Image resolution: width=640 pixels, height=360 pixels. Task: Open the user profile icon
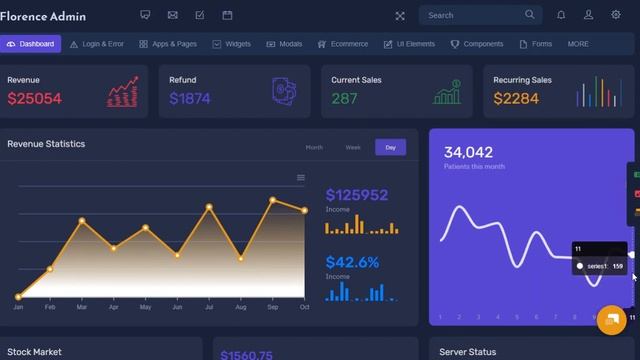(588, 15)
